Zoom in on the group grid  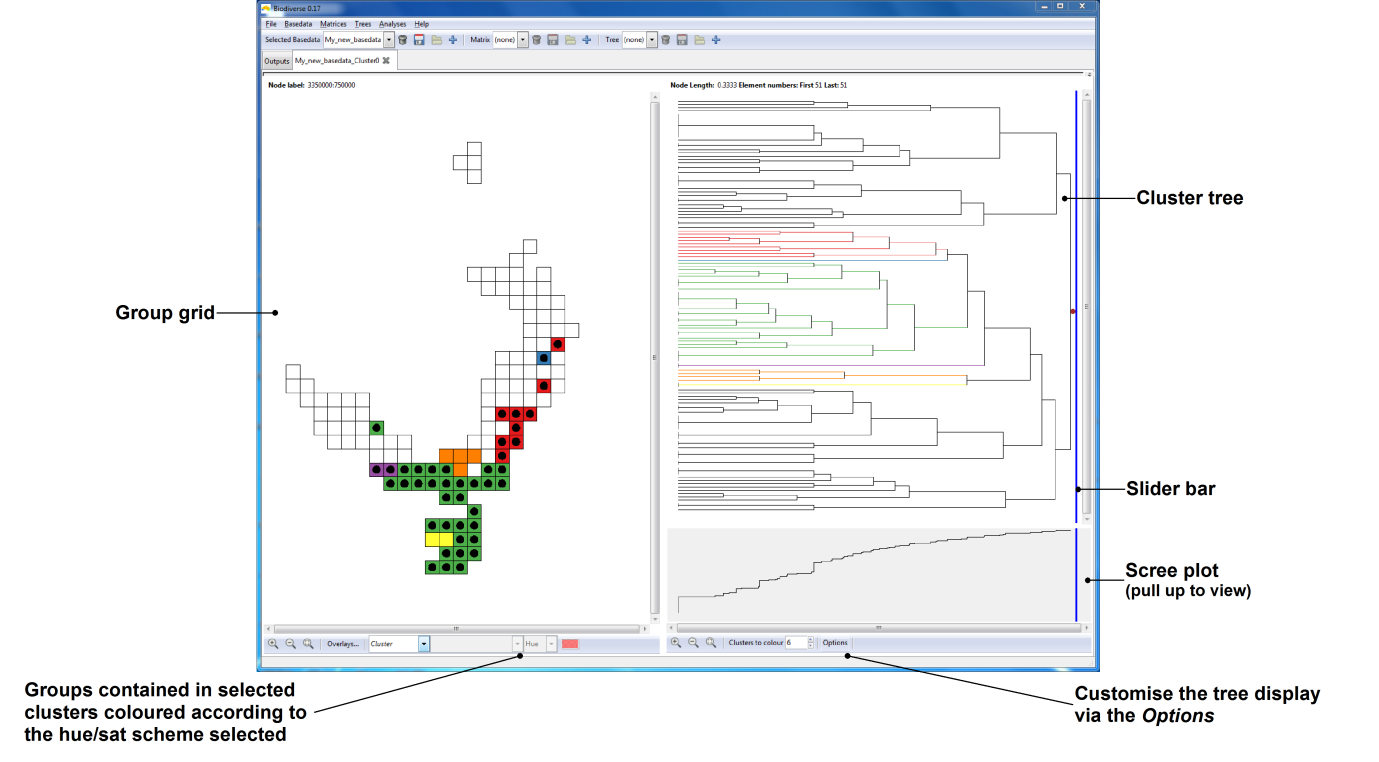[x=273, y=644]
